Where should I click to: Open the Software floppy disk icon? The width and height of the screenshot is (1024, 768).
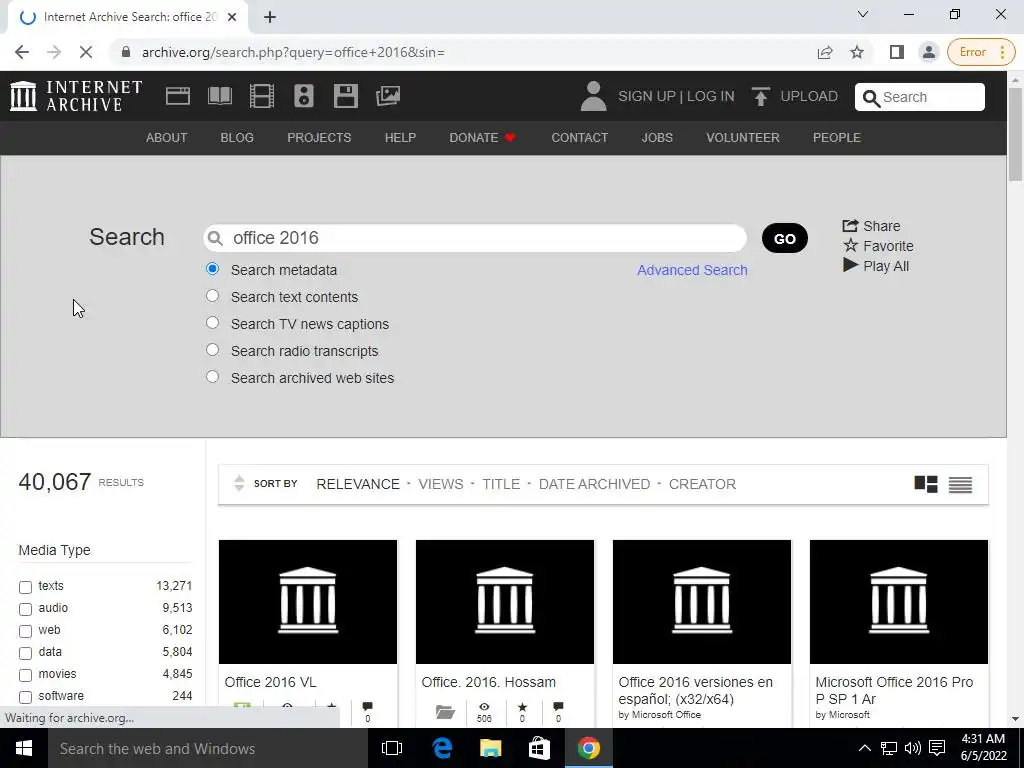[x=345, y=96]
